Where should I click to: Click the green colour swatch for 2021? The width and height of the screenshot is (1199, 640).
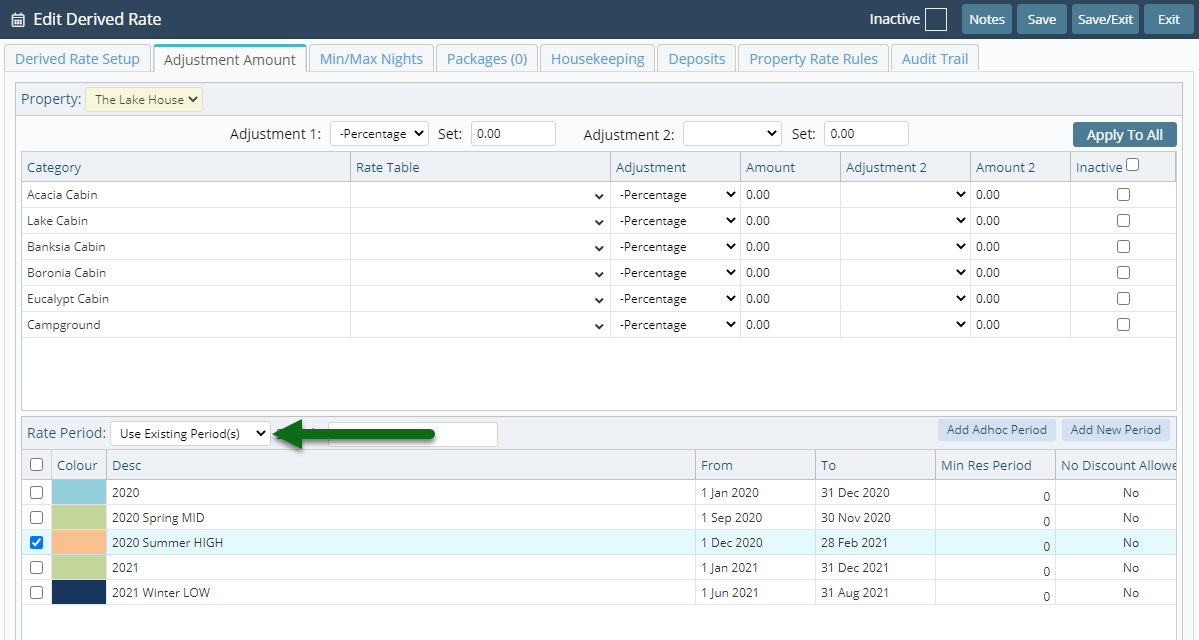click(79, 567)
